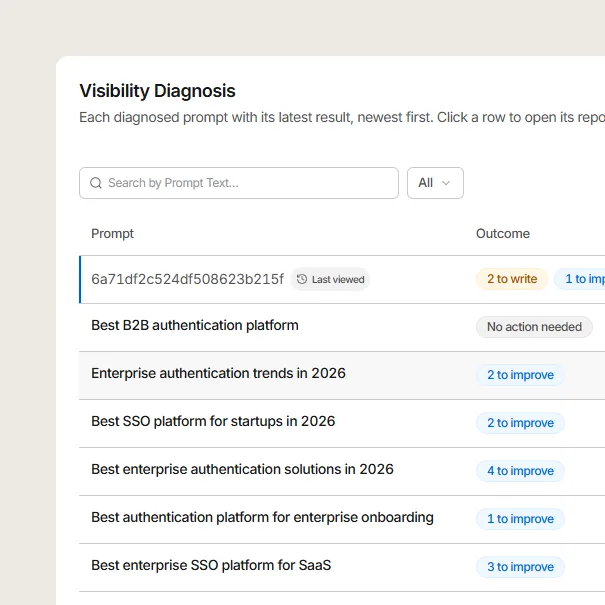Click the 3 to improve badge
605x605 pixels.
coord(520,567)
